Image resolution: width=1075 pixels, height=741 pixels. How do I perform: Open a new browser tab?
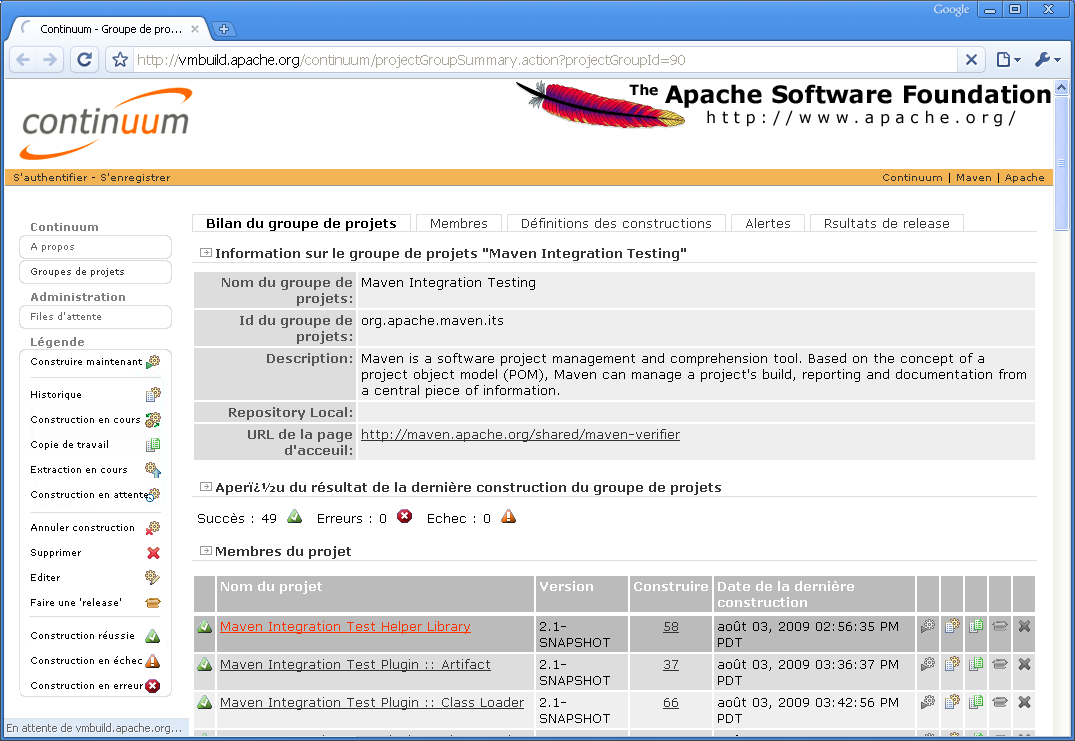coord(224,29)
